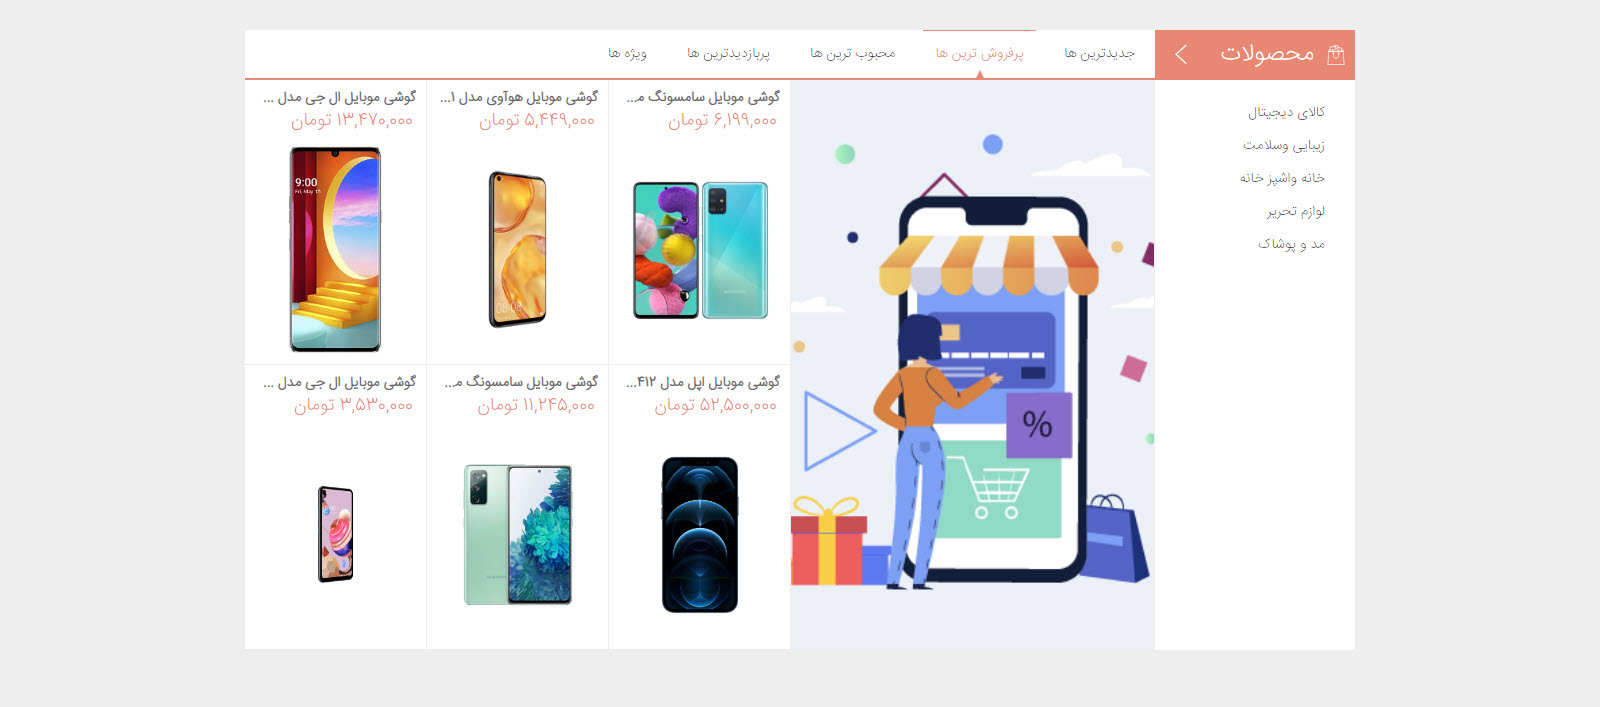Click the online shopping promotional banner illustration
The width and height of the screenshot is (1600, 707).
pyautogui.click(x=972, y=365)
